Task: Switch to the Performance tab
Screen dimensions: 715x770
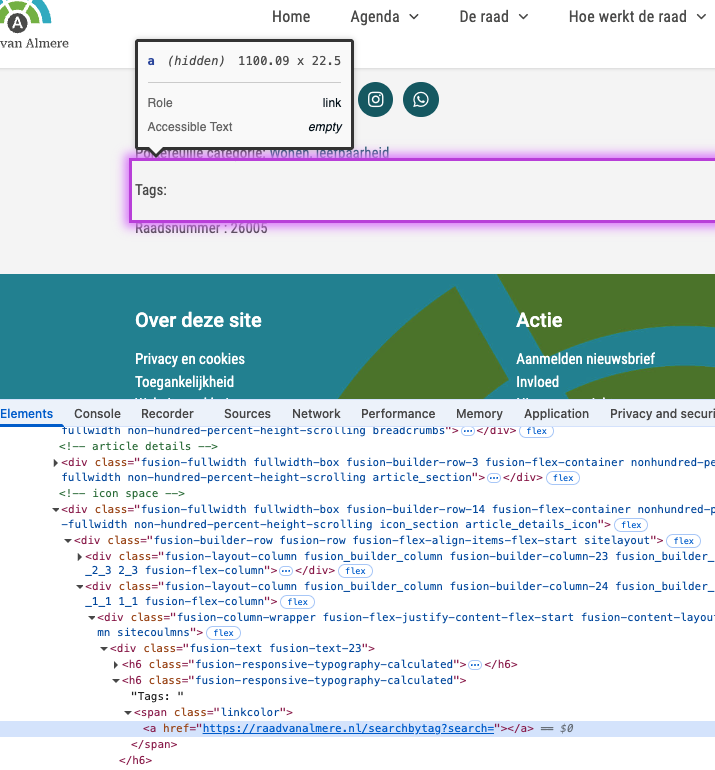Action: [x=398, y=414]
